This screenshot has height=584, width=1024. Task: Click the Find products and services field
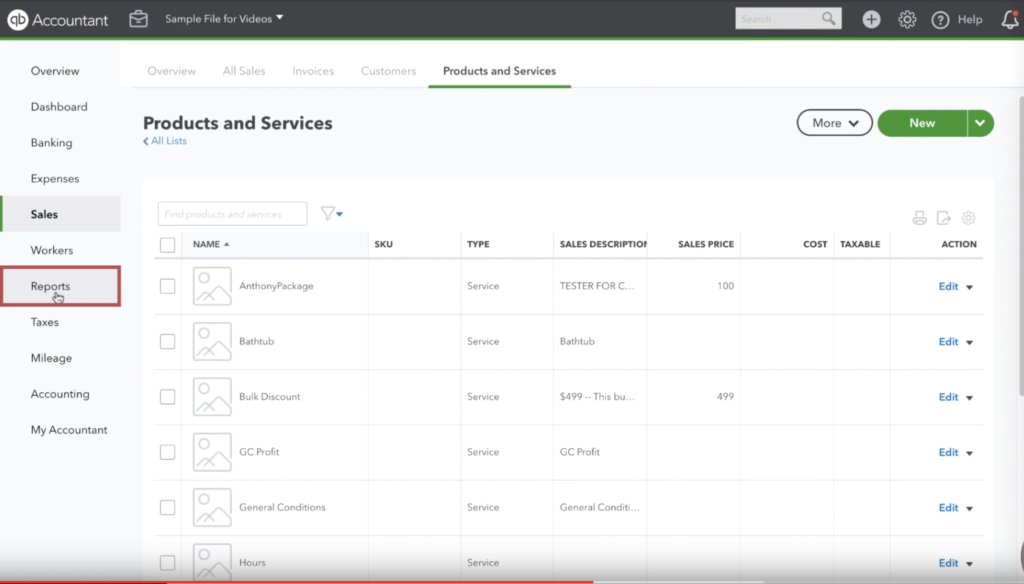(x=233, y=214)
